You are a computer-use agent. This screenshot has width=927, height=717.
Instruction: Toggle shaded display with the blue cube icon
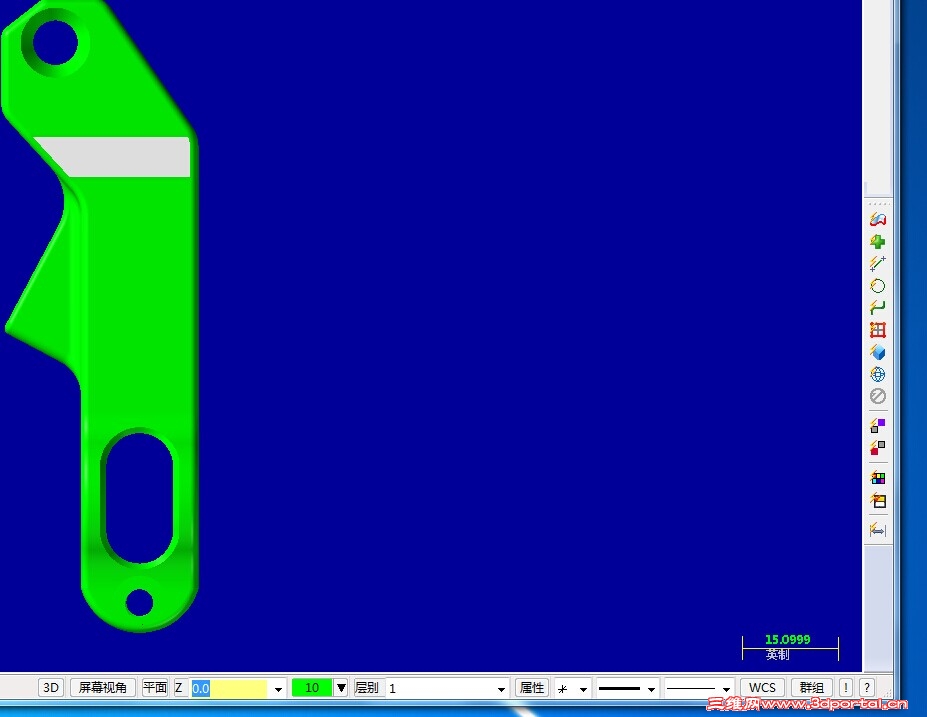(x=877, y=352)
